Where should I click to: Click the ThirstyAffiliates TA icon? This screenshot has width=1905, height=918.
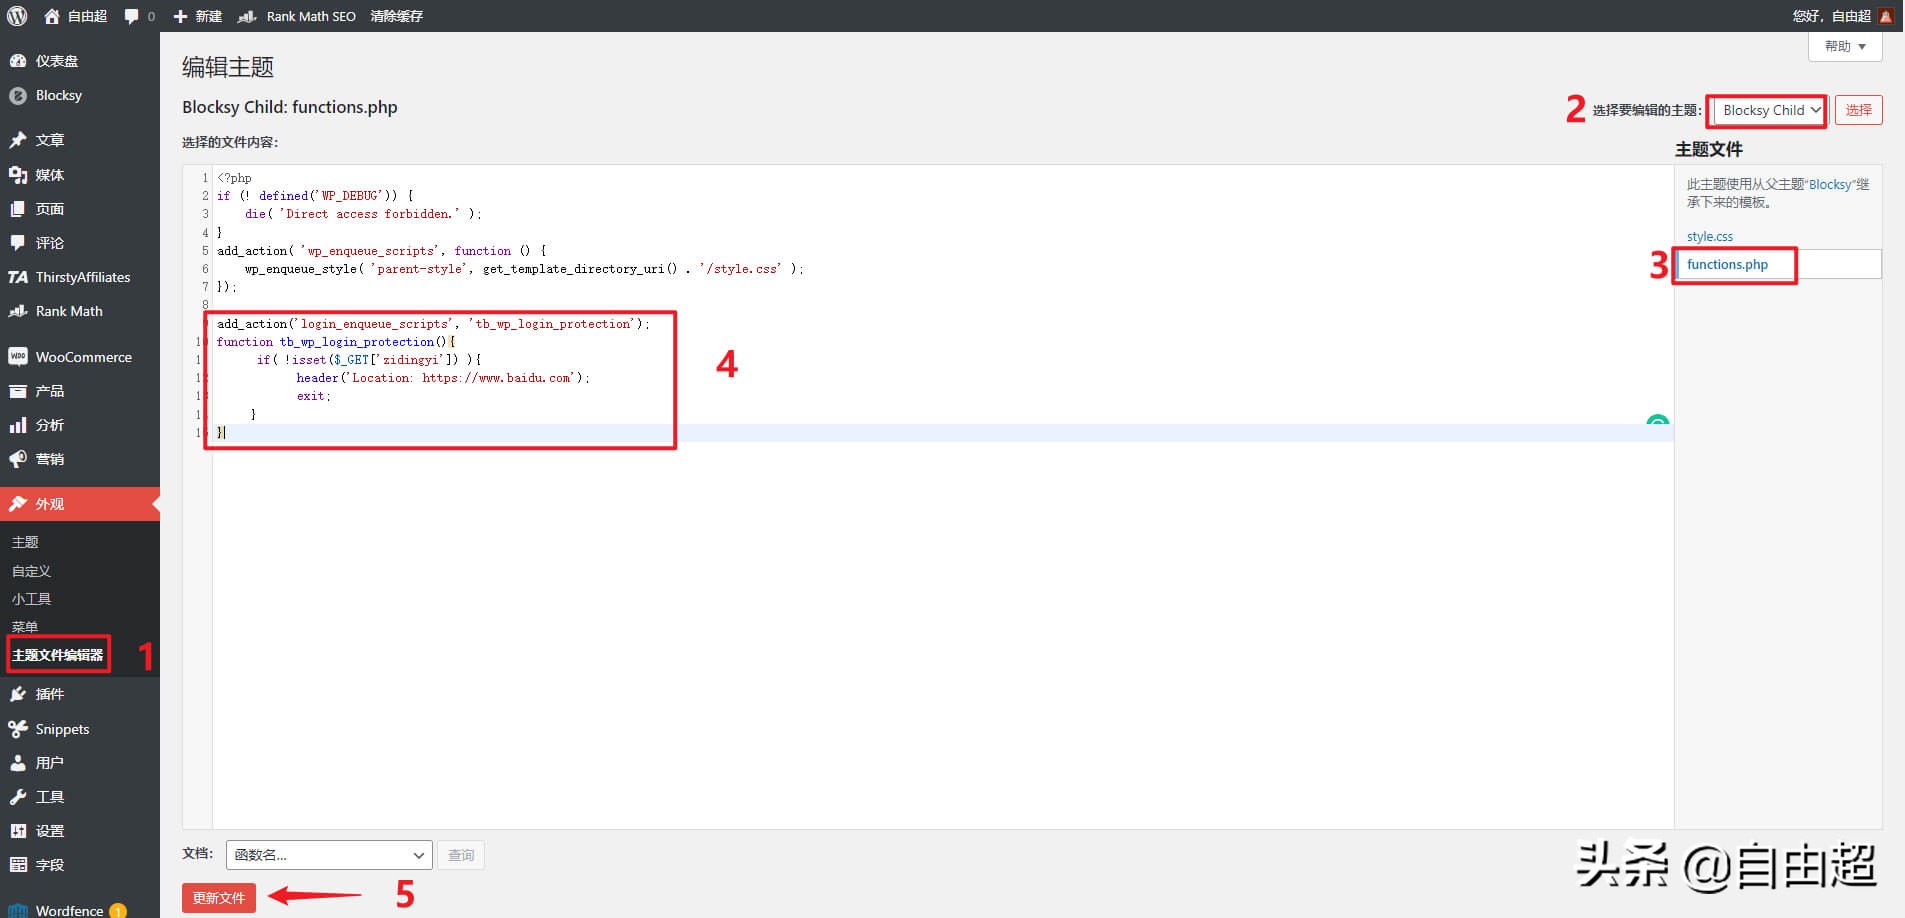pyautogui.click(x=18, y=277)
